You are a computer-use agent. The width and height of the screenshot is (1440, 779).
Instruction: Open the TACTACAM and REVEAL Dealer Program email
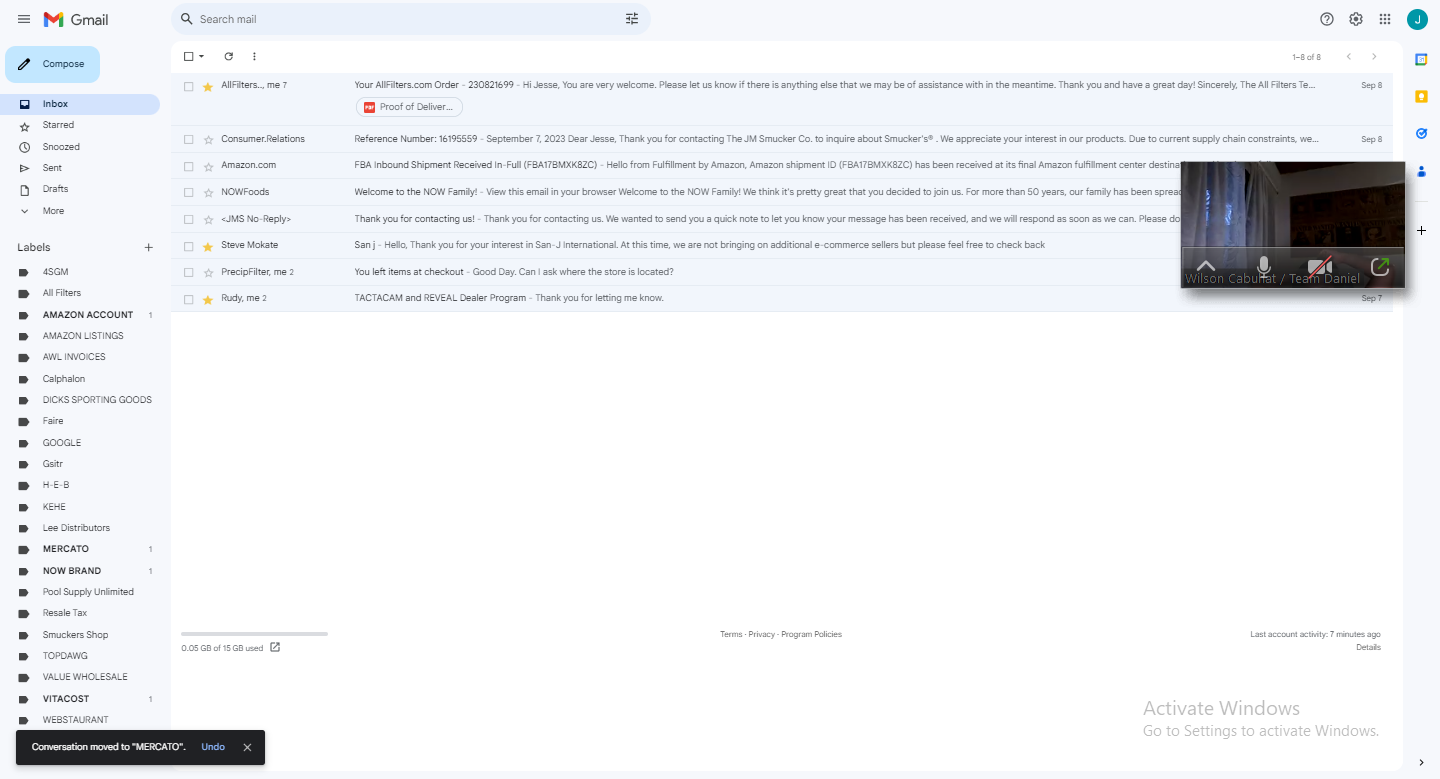tap(782, 299)
